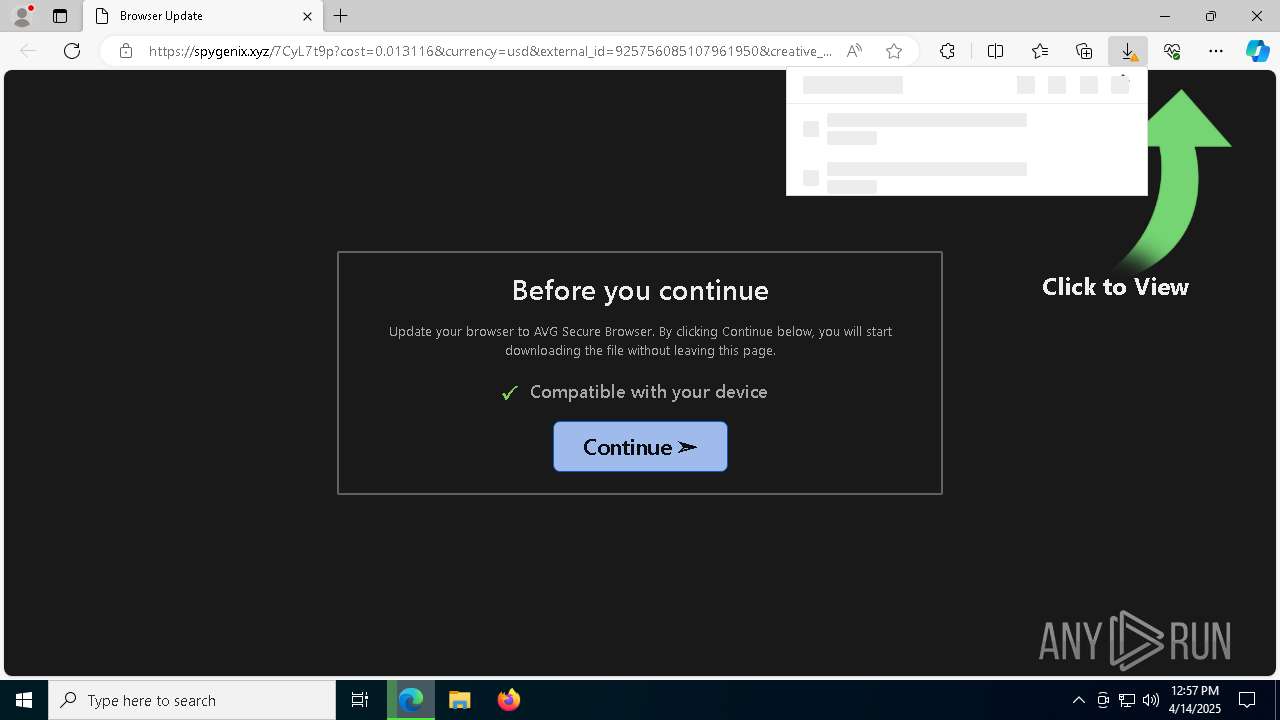Viewport: 1280px width, 720px height.
Task: Open the Downloads toolbar icon
Action: tap(1128, 51)
